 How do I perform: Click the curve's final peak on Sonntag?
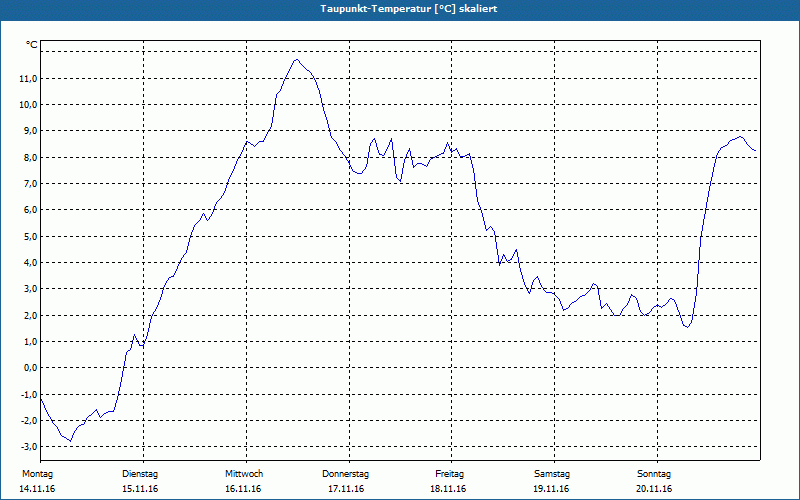pyautogui.click(x=740, y=136)
